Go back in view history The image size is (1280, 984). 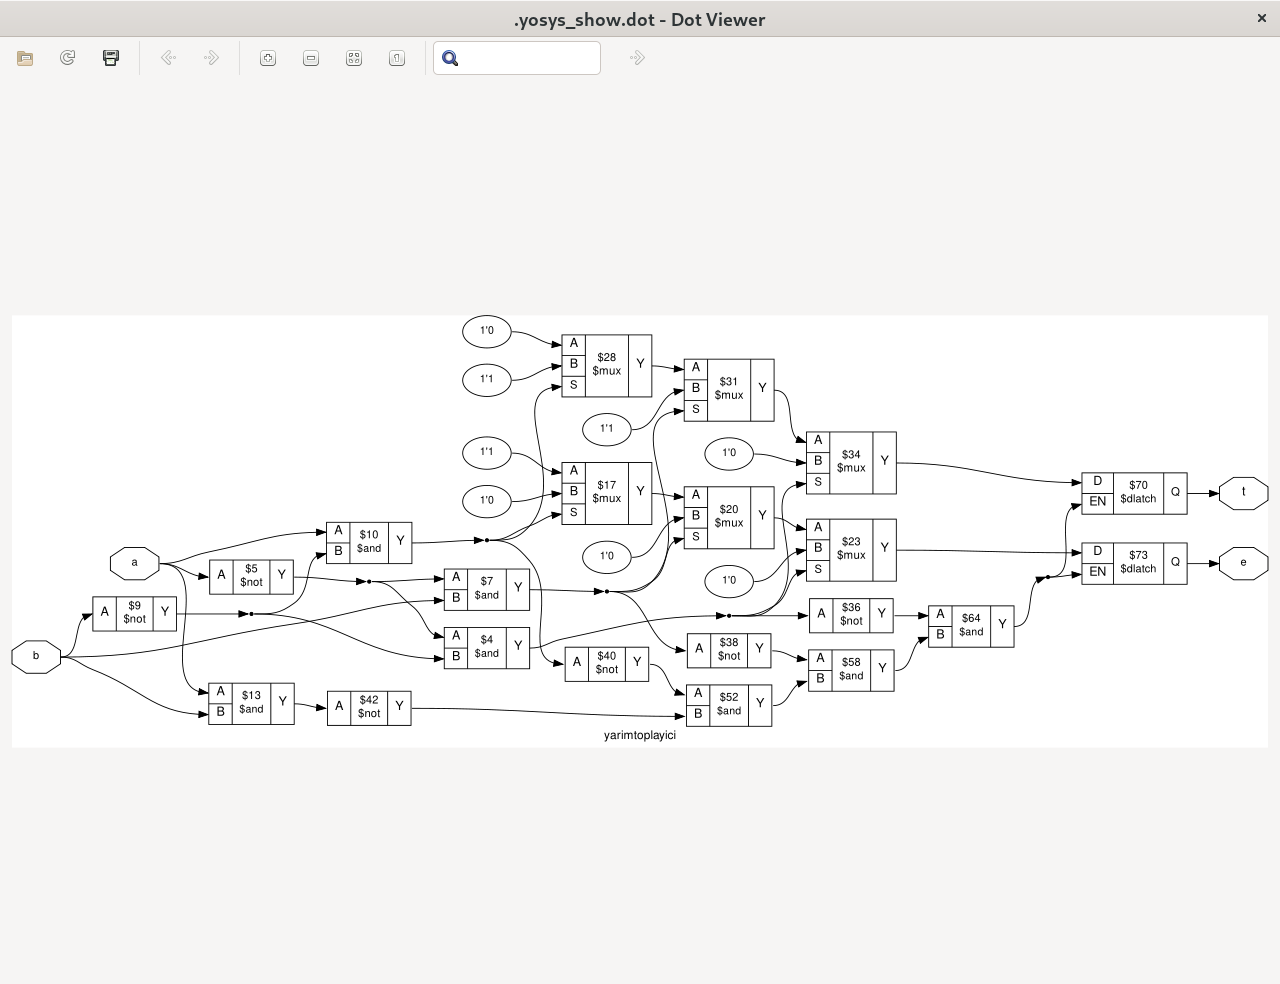[x=168, y=58]
